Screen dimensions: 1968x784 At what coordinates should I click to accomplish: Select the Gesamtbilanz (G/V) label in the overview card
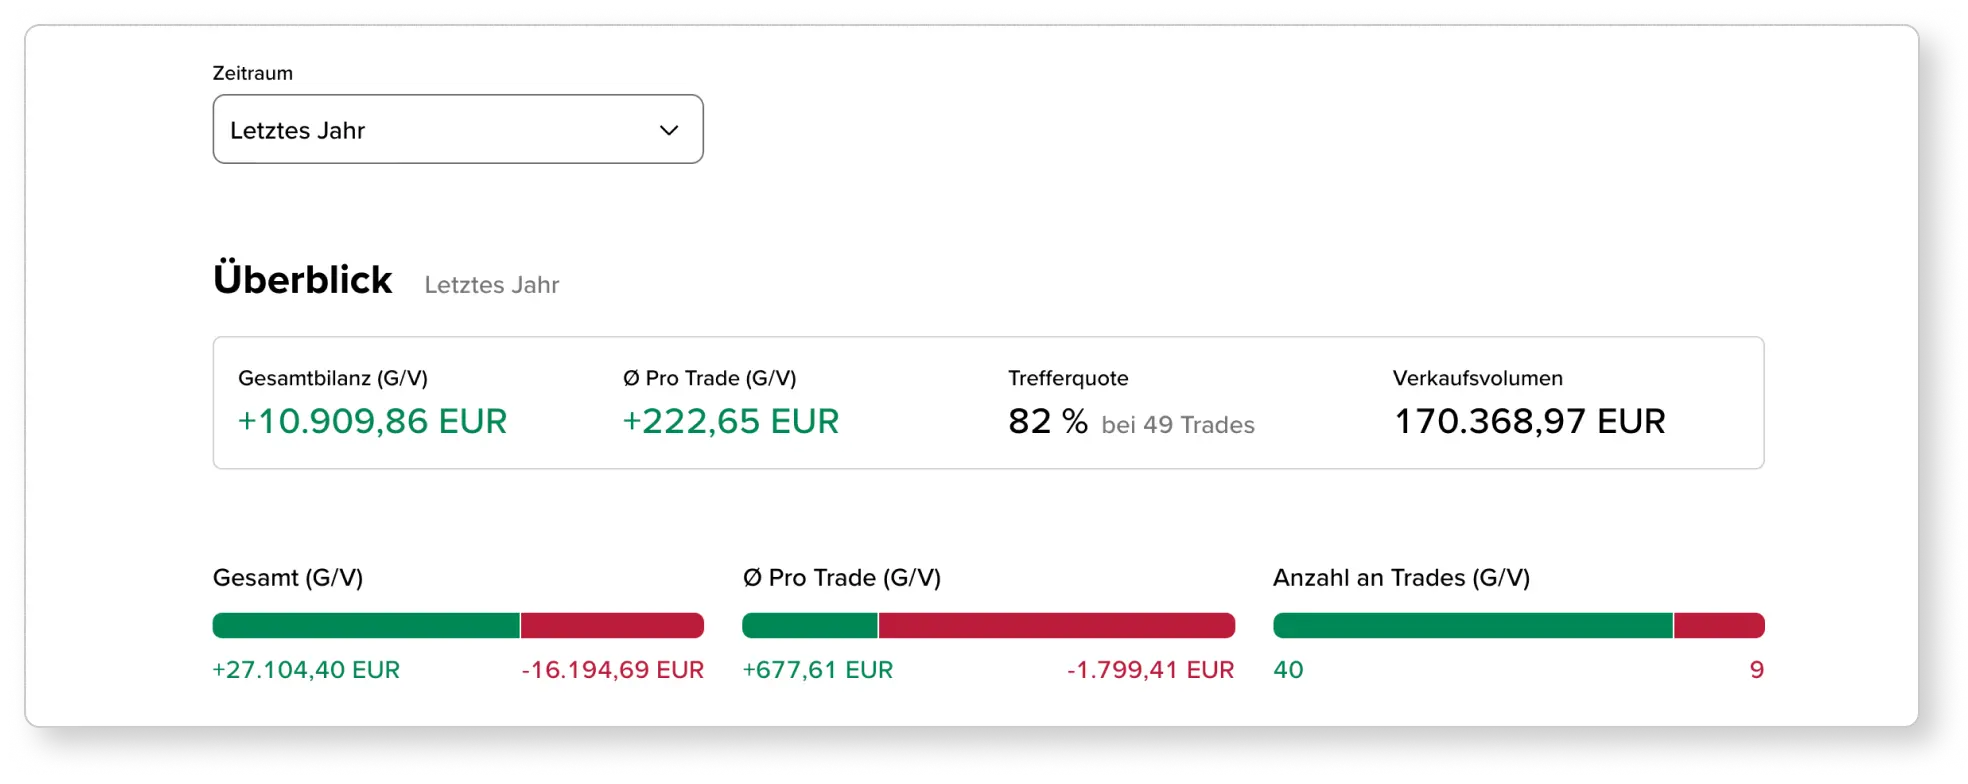click(x=332, y=378)
